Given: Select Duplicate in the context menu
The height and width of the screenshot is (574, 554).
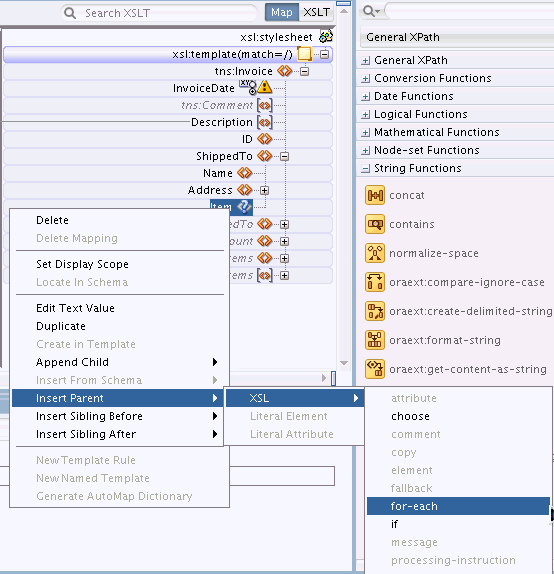Looking at the screenshot, I should click(61, 326).
